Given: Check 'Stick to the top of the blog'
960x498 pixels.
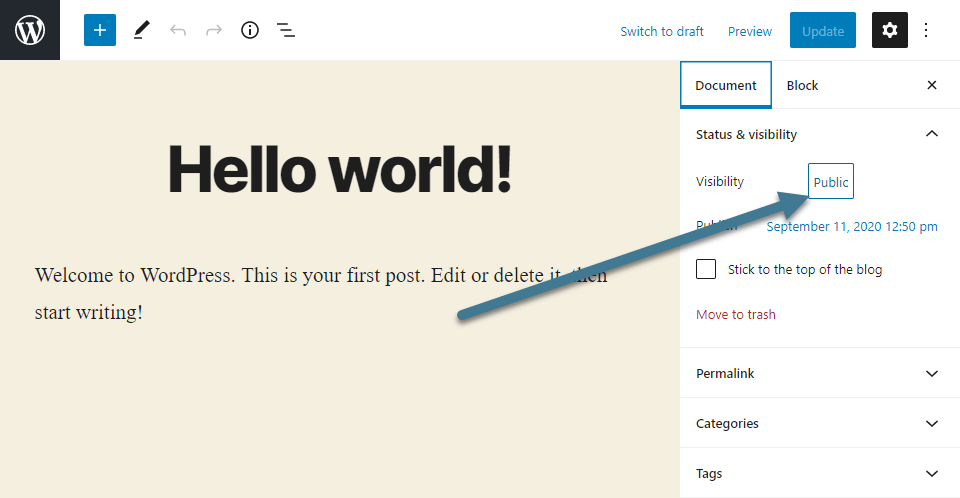Looking at the screenshot, I should (x=706, y=269).
